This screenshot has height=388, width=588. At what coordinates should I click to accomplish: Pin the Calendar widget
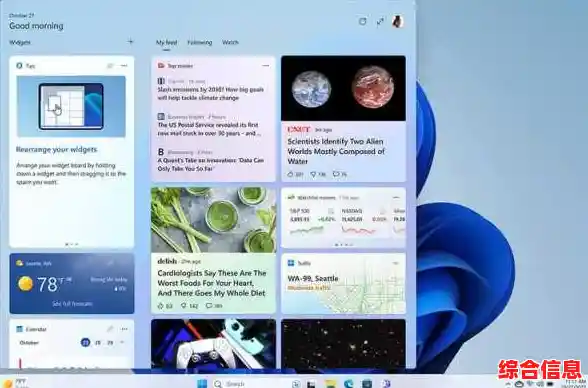(110, 329)
